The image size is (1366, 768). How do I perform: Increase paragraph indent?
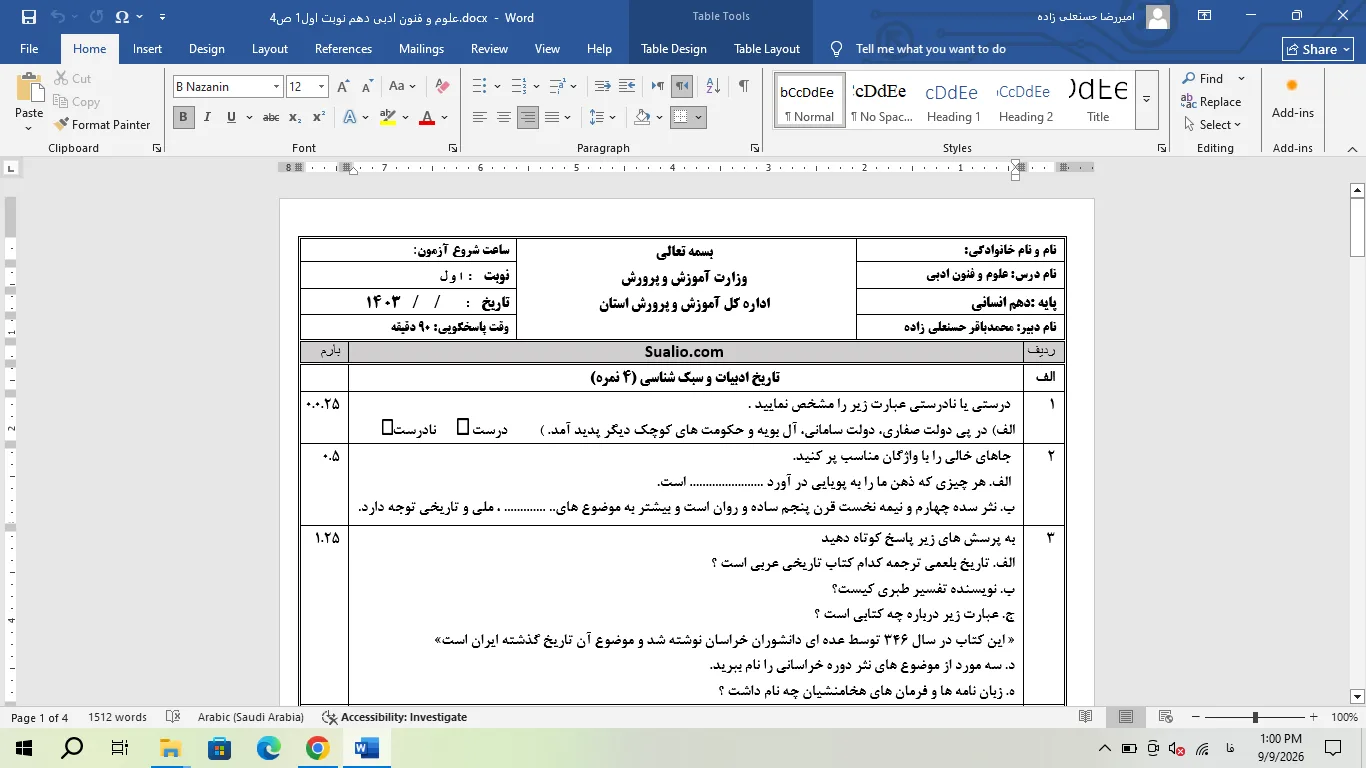pyautogui.click(x=629, y=87)
